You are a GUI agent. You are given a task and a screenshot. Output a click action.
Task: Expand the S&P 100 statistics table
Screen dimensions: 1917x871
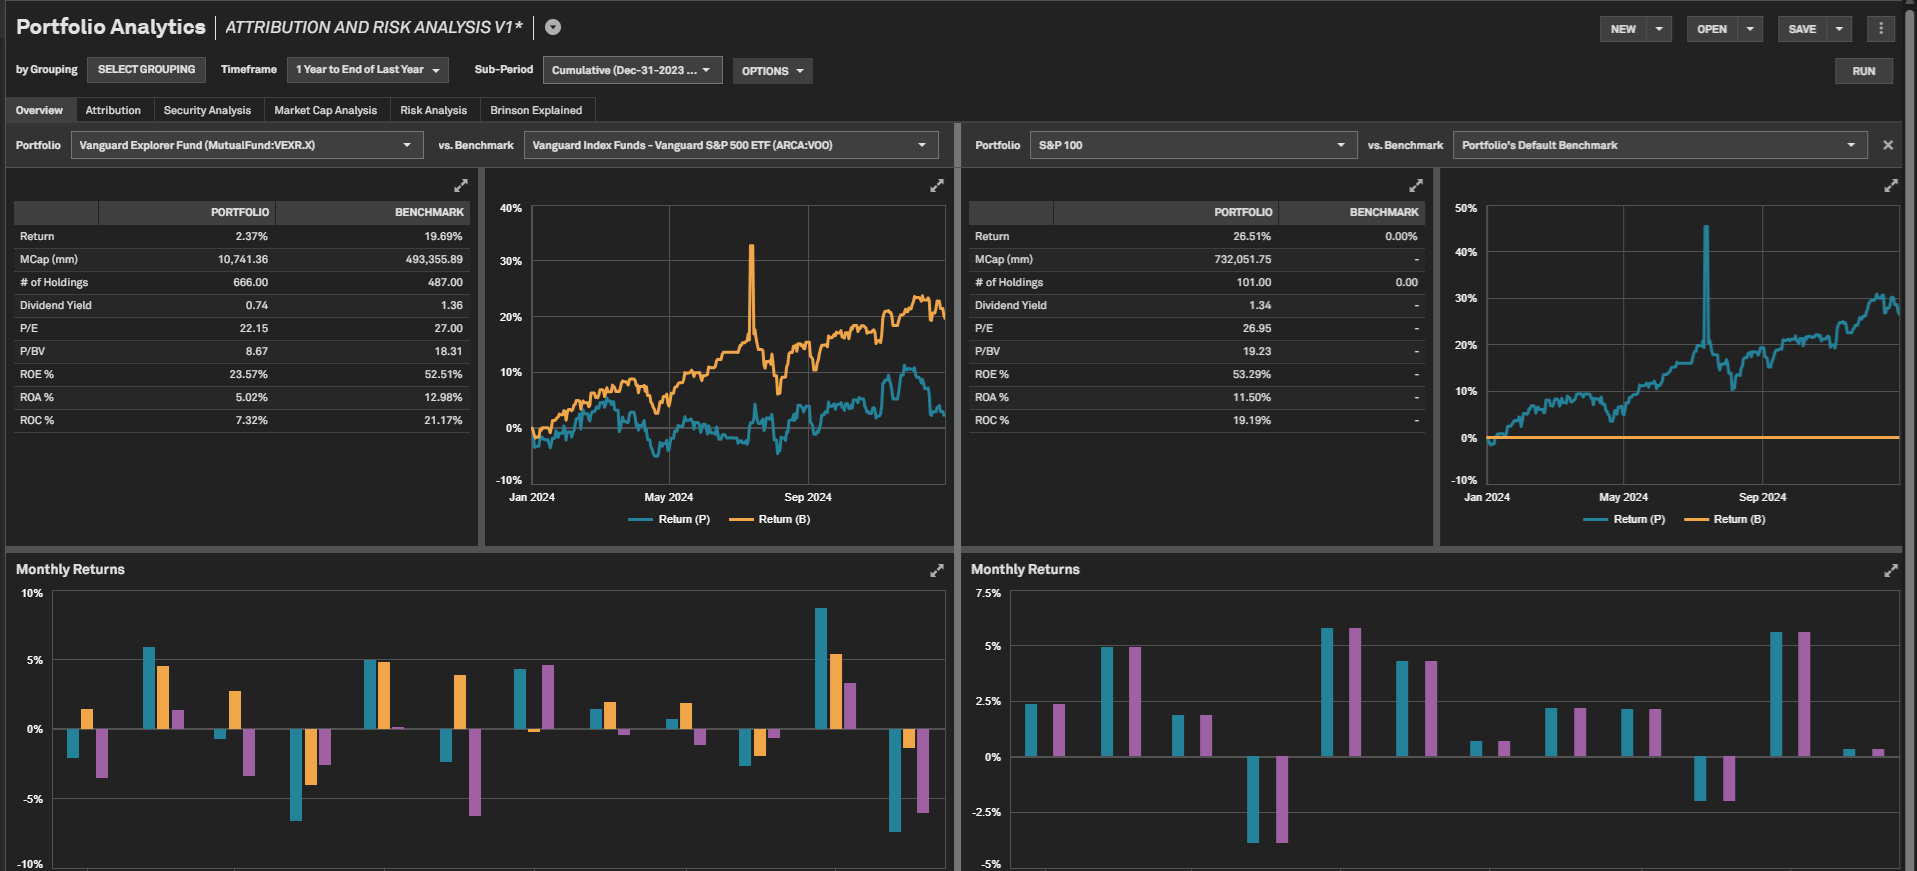coord(1416,186)
